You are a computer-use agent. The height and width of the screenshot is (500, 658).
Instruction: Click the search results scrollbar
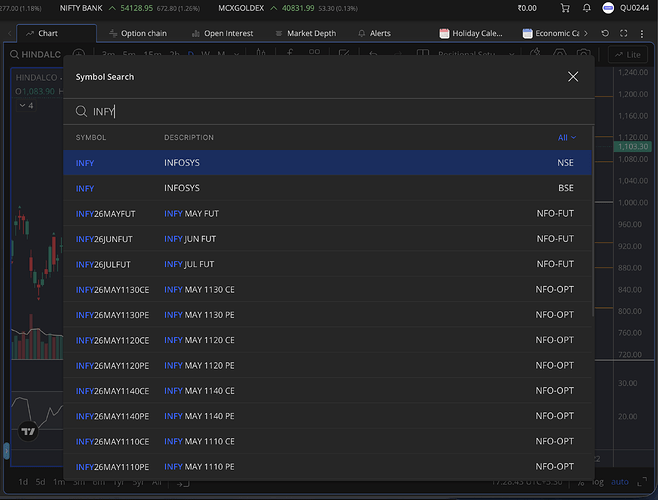pyautogui.click(x=593, y=221)
